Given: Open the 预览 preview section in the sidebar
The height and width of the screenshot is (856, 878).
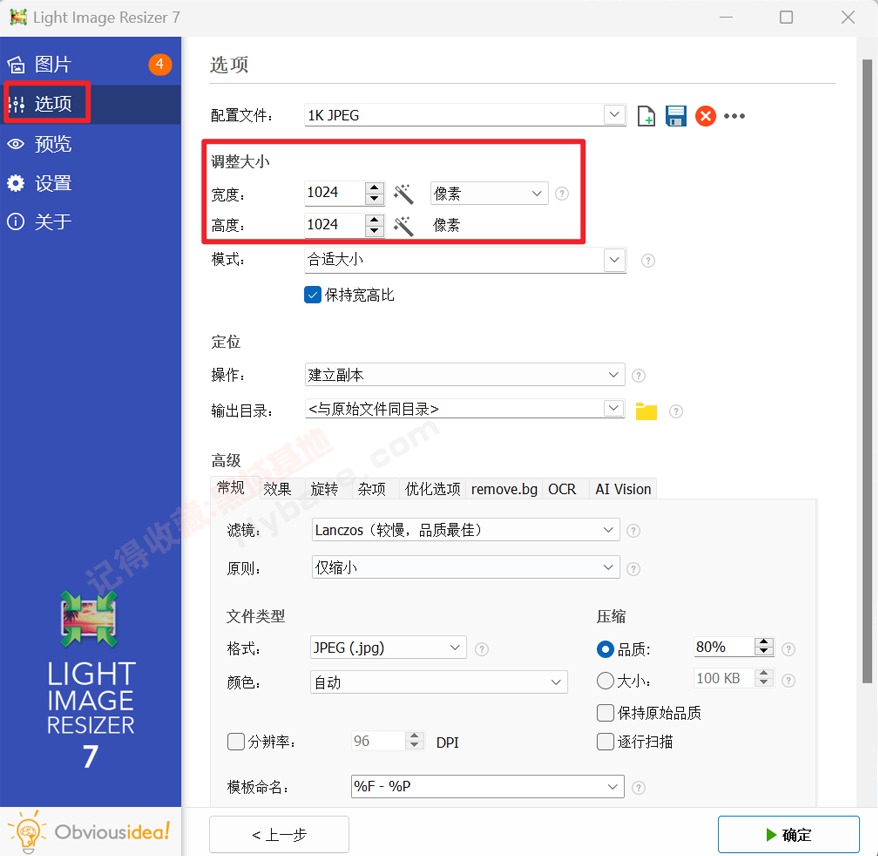Looking at the screenshot, I should coord(51,144).
